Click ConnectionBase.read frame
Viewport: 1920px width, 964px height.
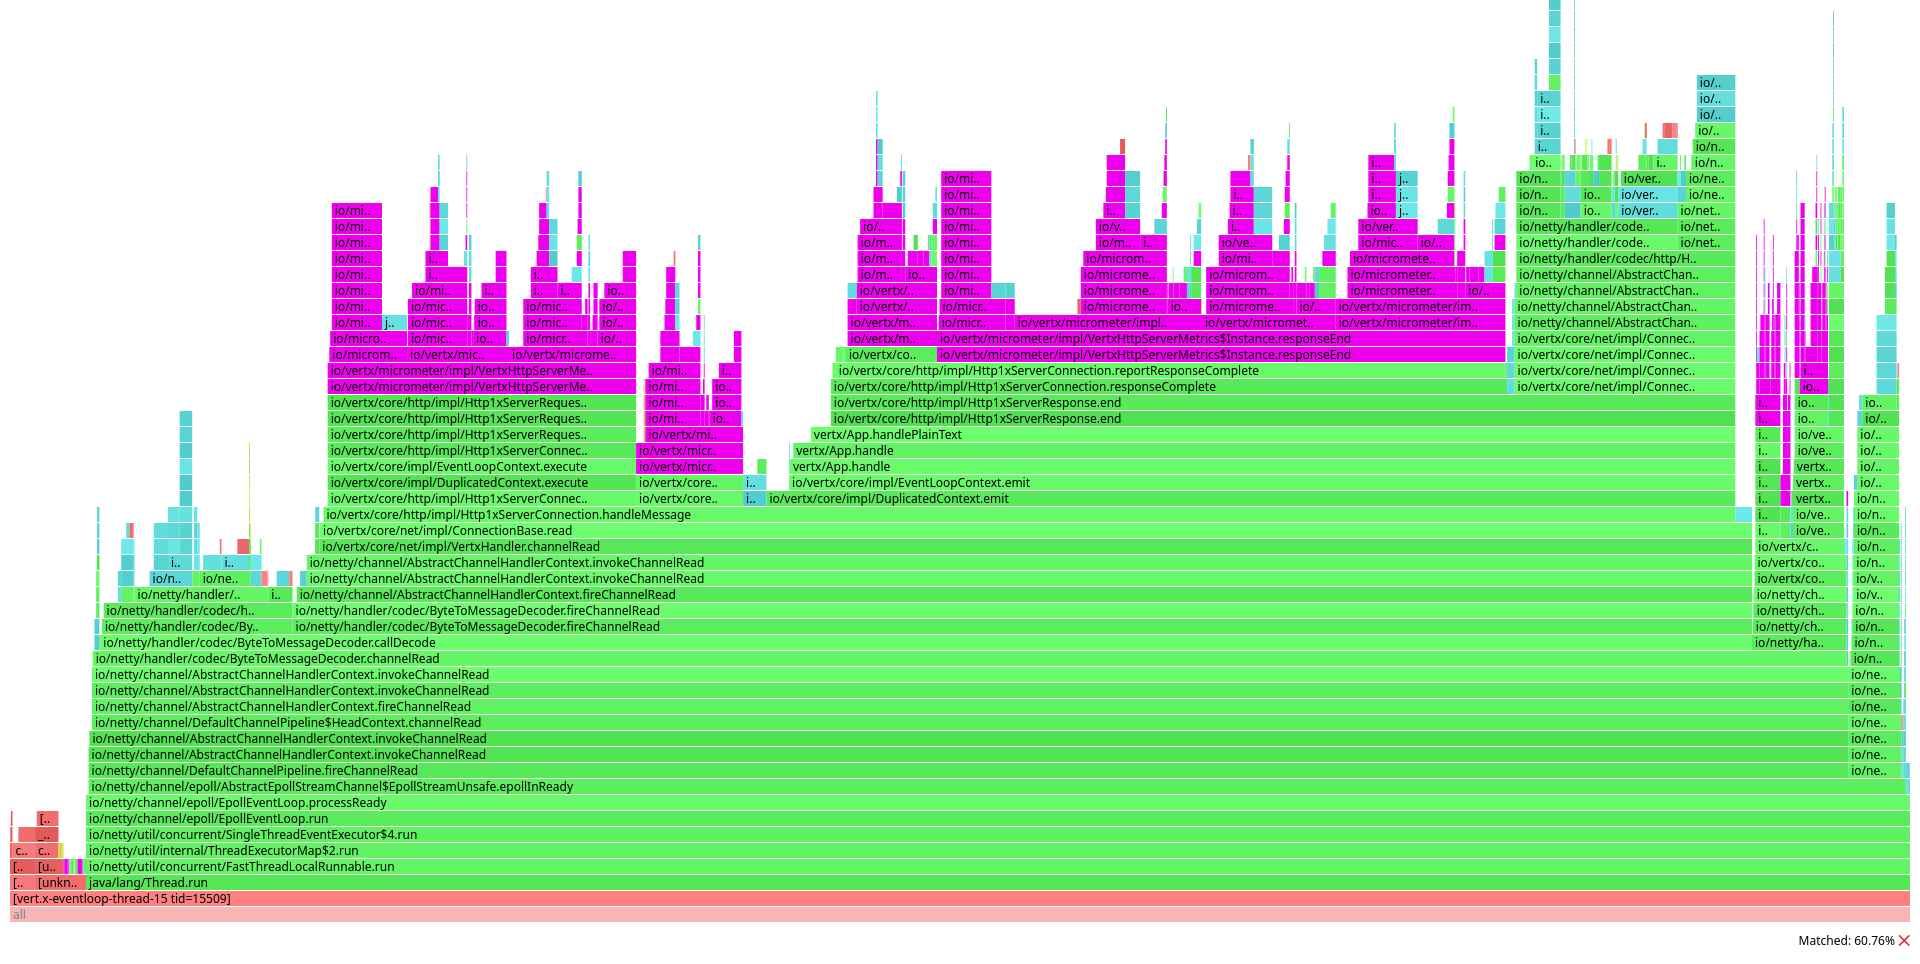click(1035, 531)
